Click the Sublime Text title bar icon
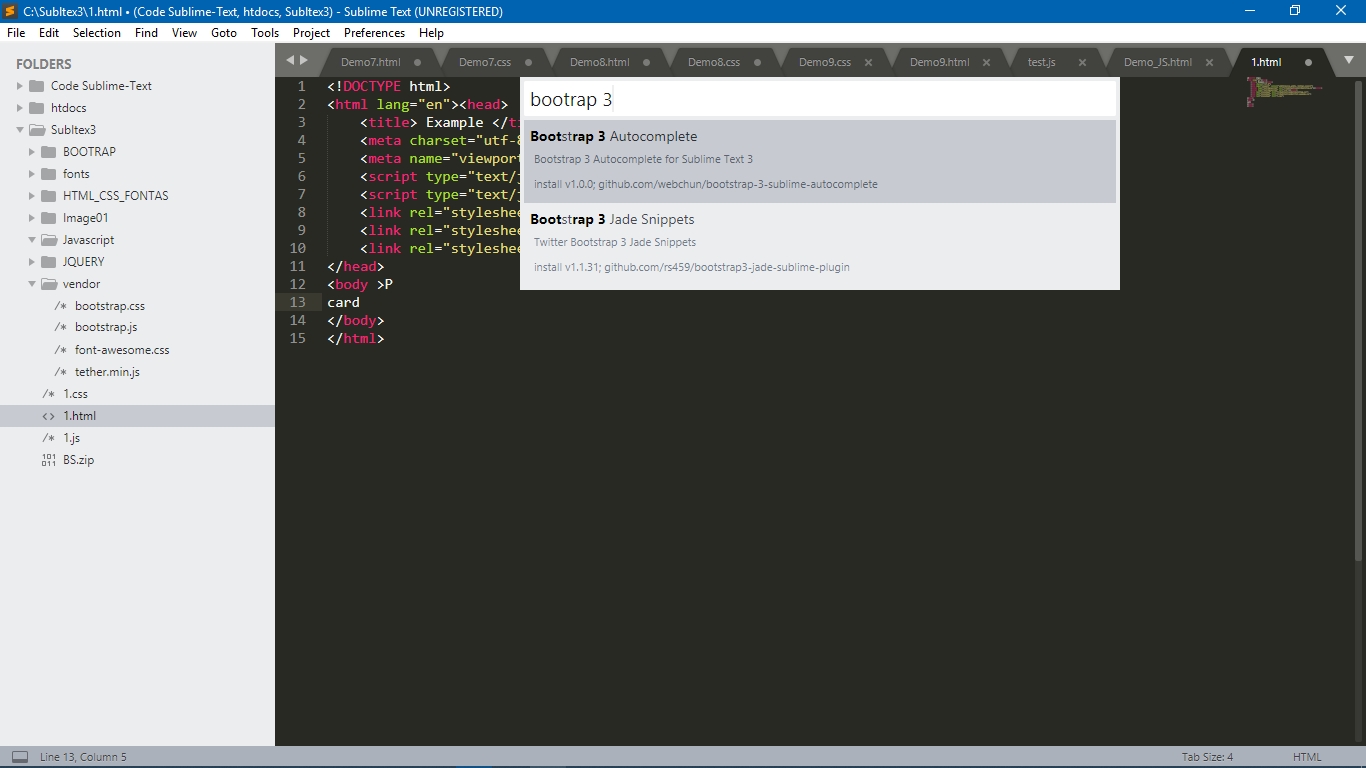 [x=10, y=11]
